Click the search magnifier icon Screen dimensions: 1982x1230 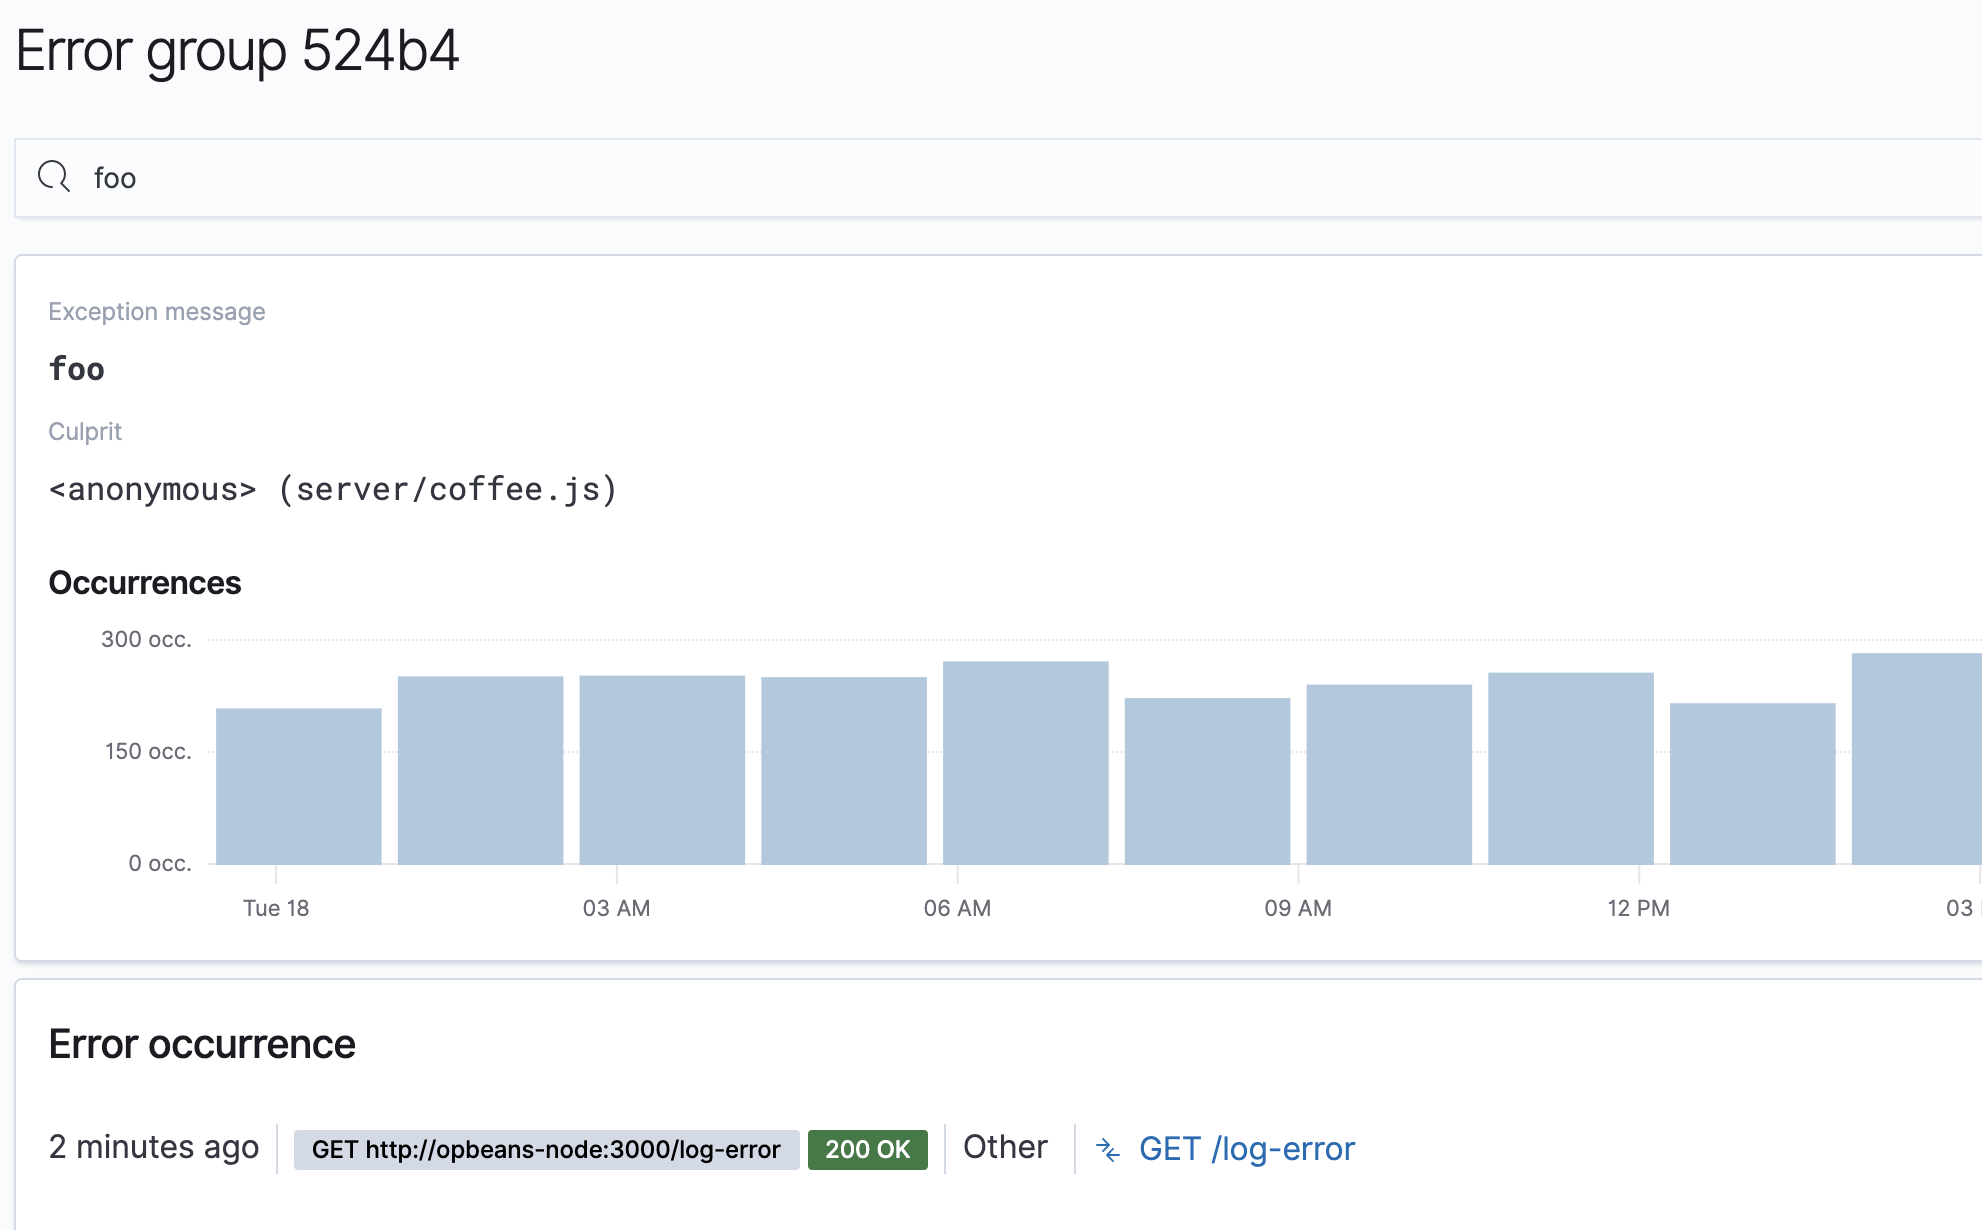click(54, 177)
